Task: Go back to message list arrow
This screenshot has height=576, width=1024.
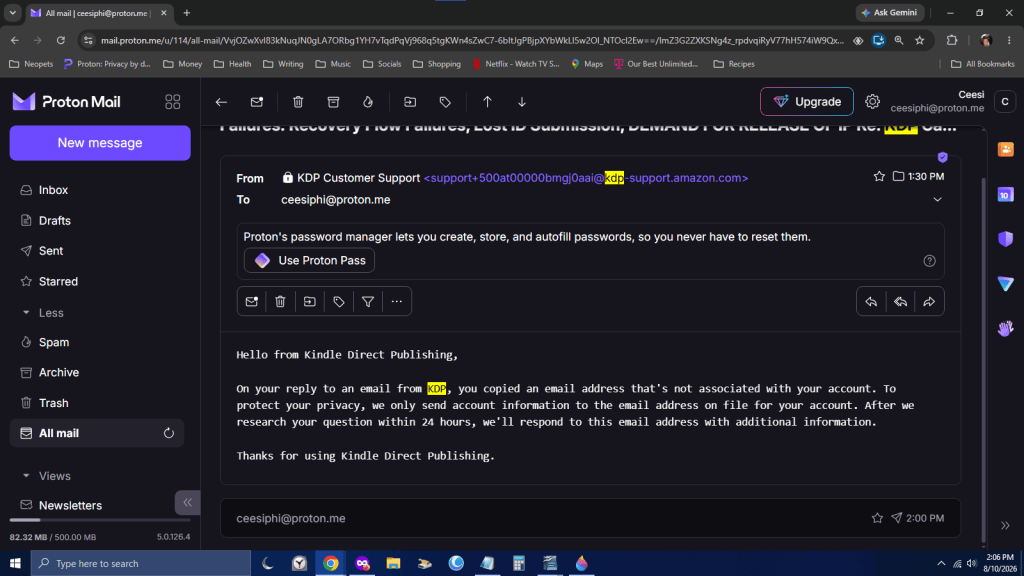Action: [x=221, y=102]
